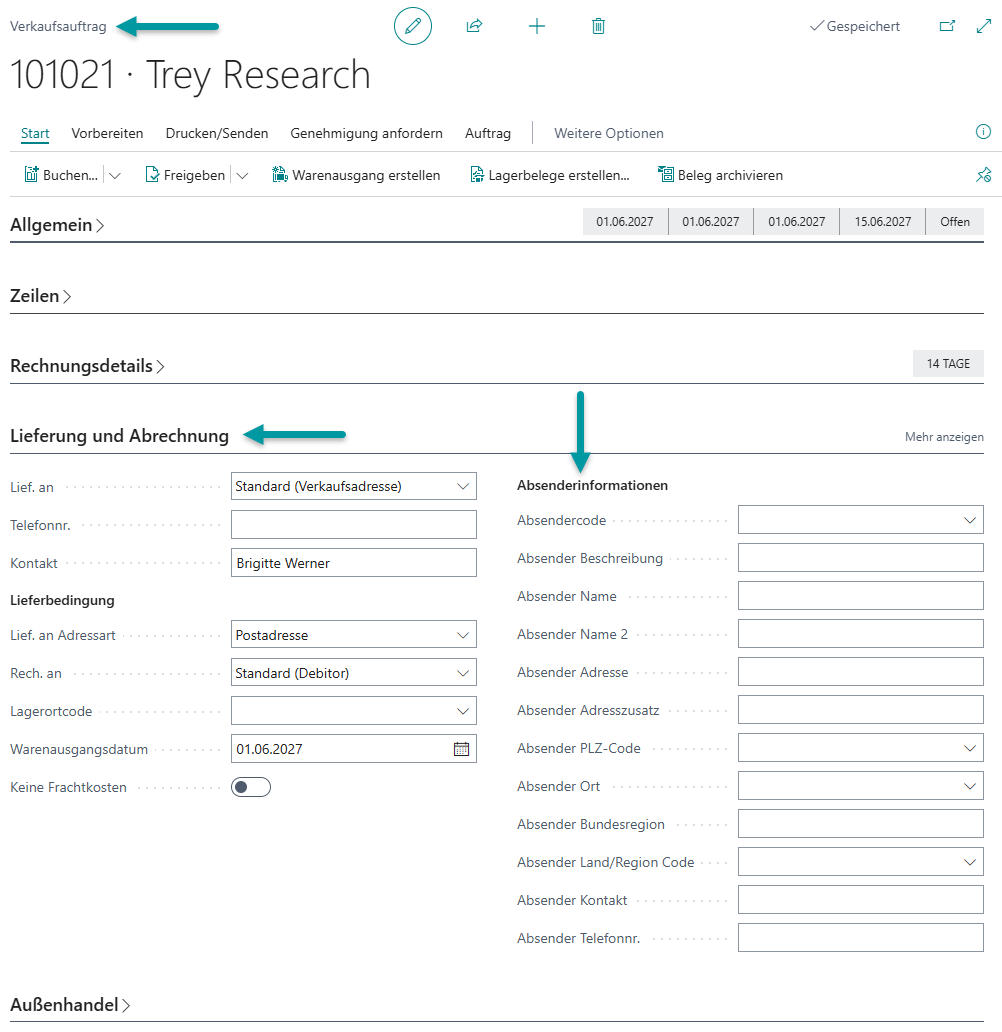Open dropdown arrow next to Freigeben

tap(242, 175)
